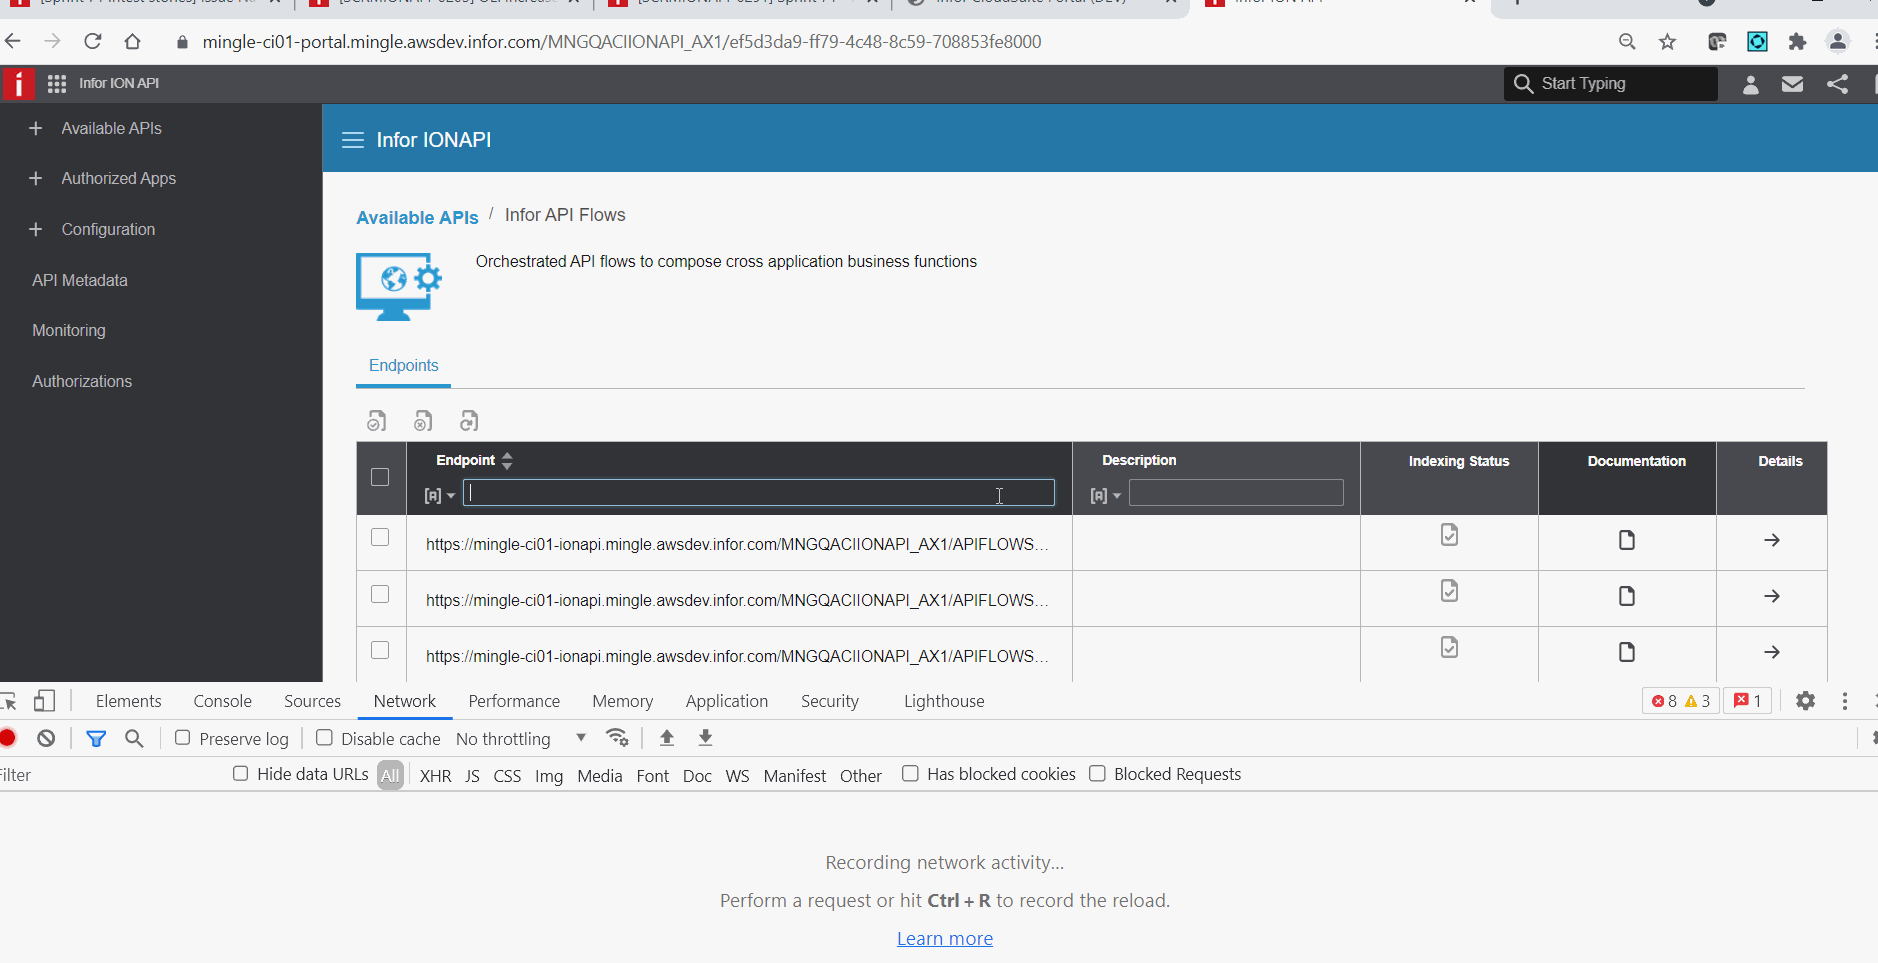Switch to the Console tab in DevTools
This screenshot has height=963, width=1878.
[222, 701]
